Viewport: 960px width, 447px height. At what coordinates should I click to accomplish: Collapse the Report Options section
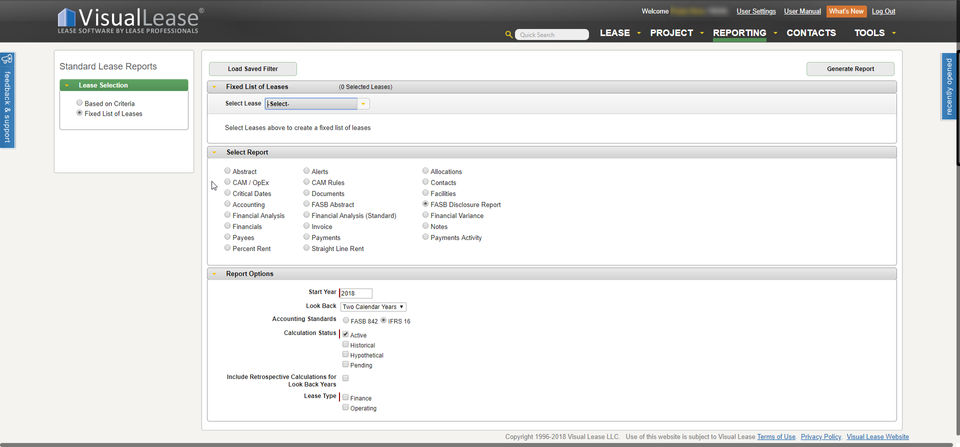[x=214, y=274]
